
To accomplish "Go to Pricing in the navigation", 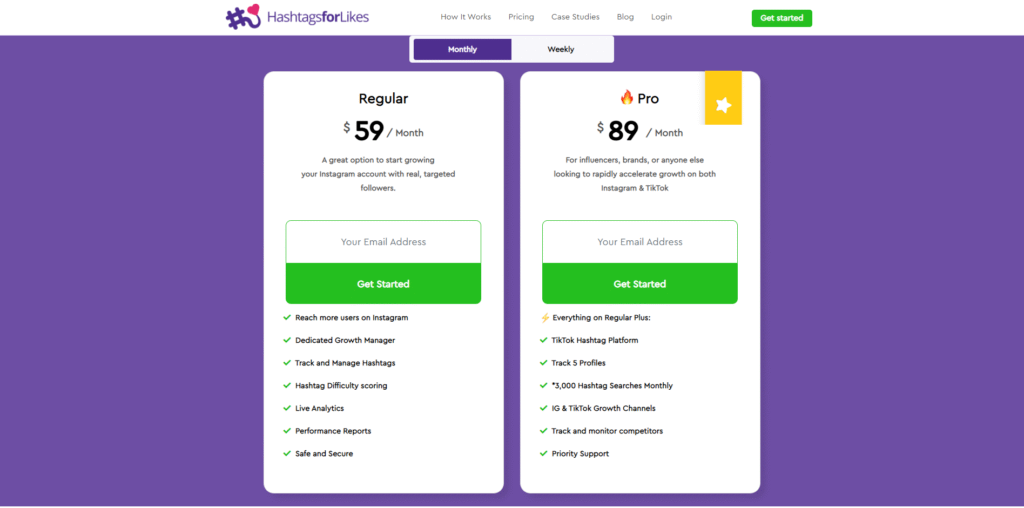I will 521,17.
